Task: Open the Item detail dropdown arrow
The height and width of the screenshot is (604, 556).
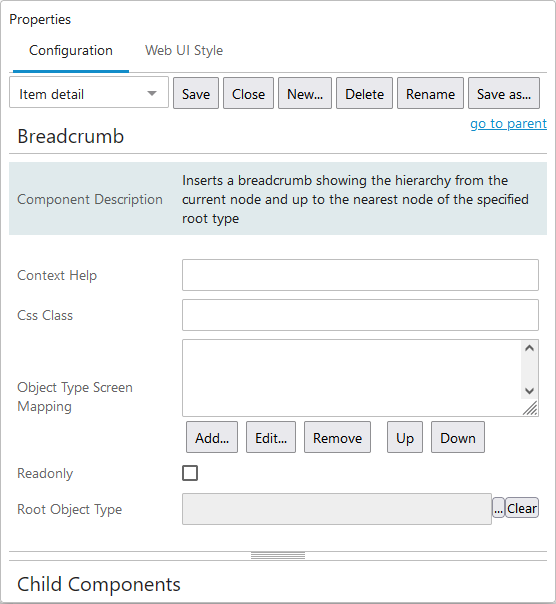Action: [x=152, y=93]
